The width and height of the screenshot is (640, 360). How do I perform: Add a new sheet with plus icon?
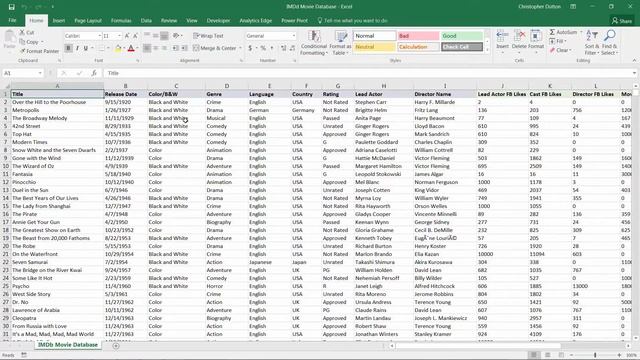point(116,346)
